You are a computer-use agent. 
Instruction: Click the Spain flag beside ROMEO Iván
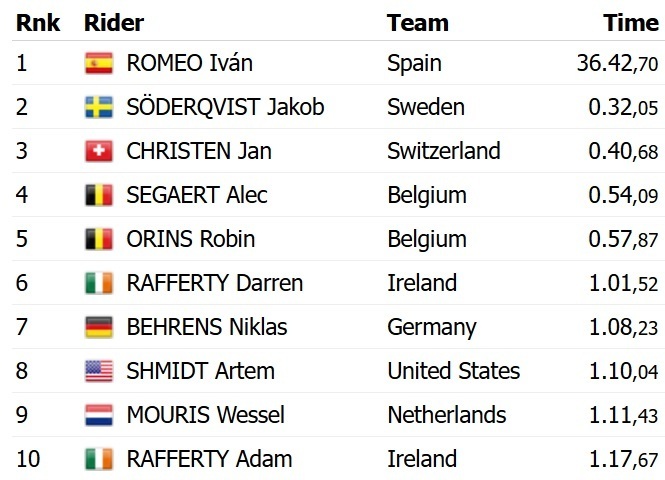tap(99, 64)
